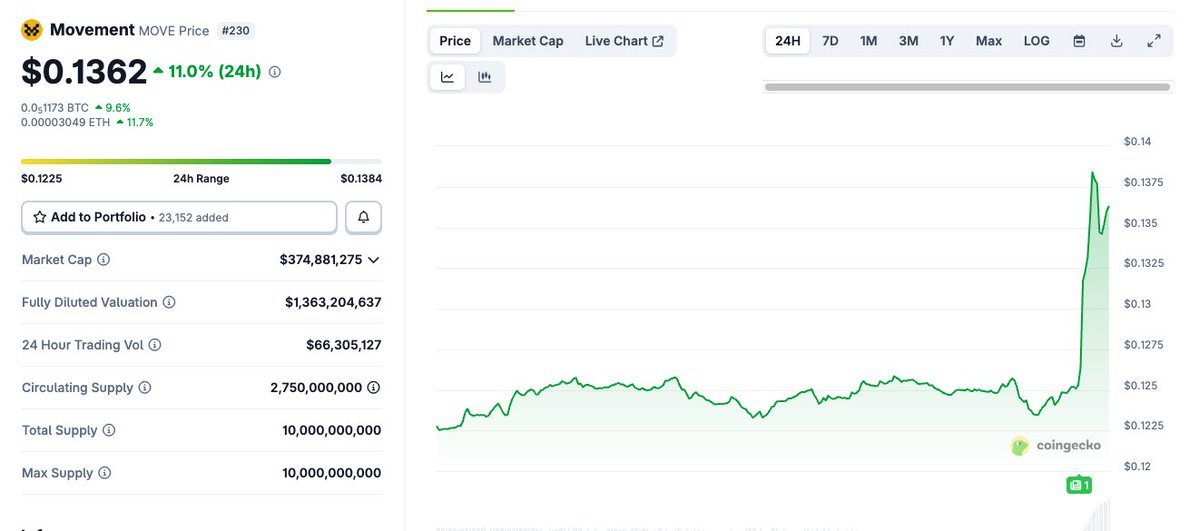Screen dimensions: 1199x531
Task: Switch to the Price tab
Action: (x=455, y=41)
